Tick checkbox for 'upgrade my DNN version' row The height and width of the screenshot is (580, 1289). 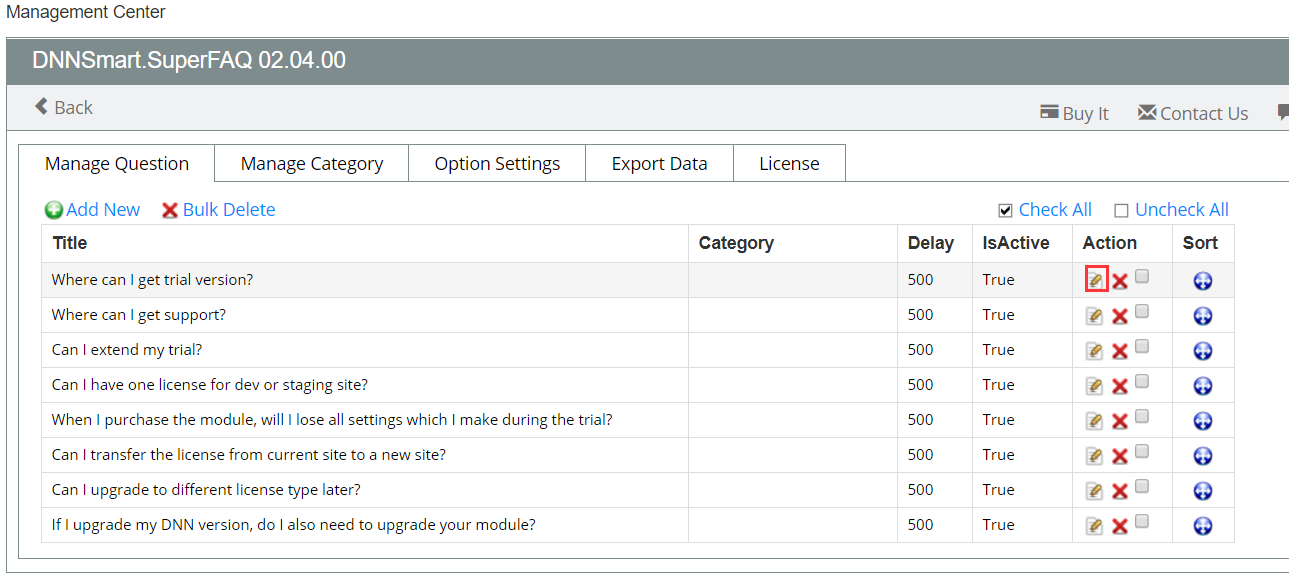(1142, 522)
